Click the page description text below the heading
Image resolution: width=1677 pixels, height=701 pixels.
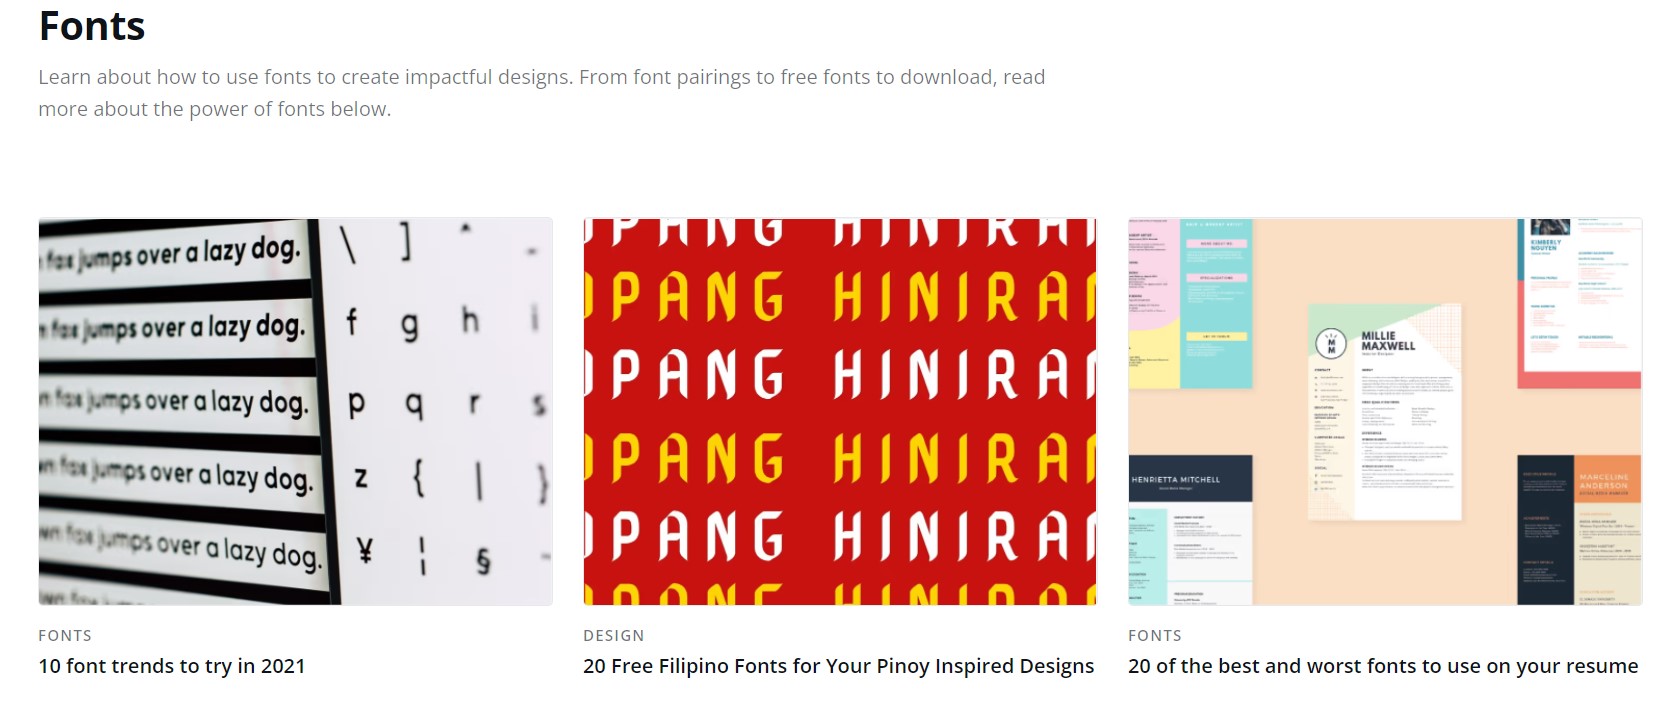(541, 92)
